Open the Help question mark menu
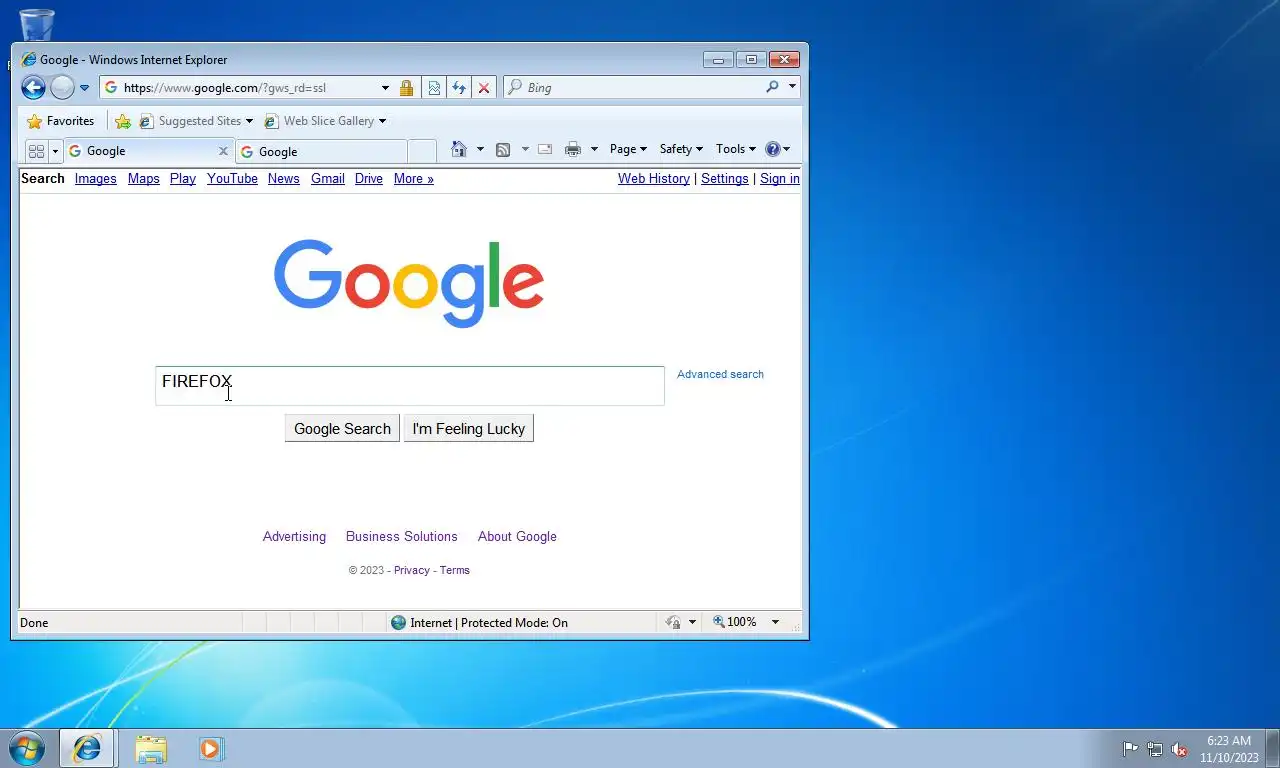Image resolution: width=1280 pixels, height=768 pixels. [x=778, y=149]
